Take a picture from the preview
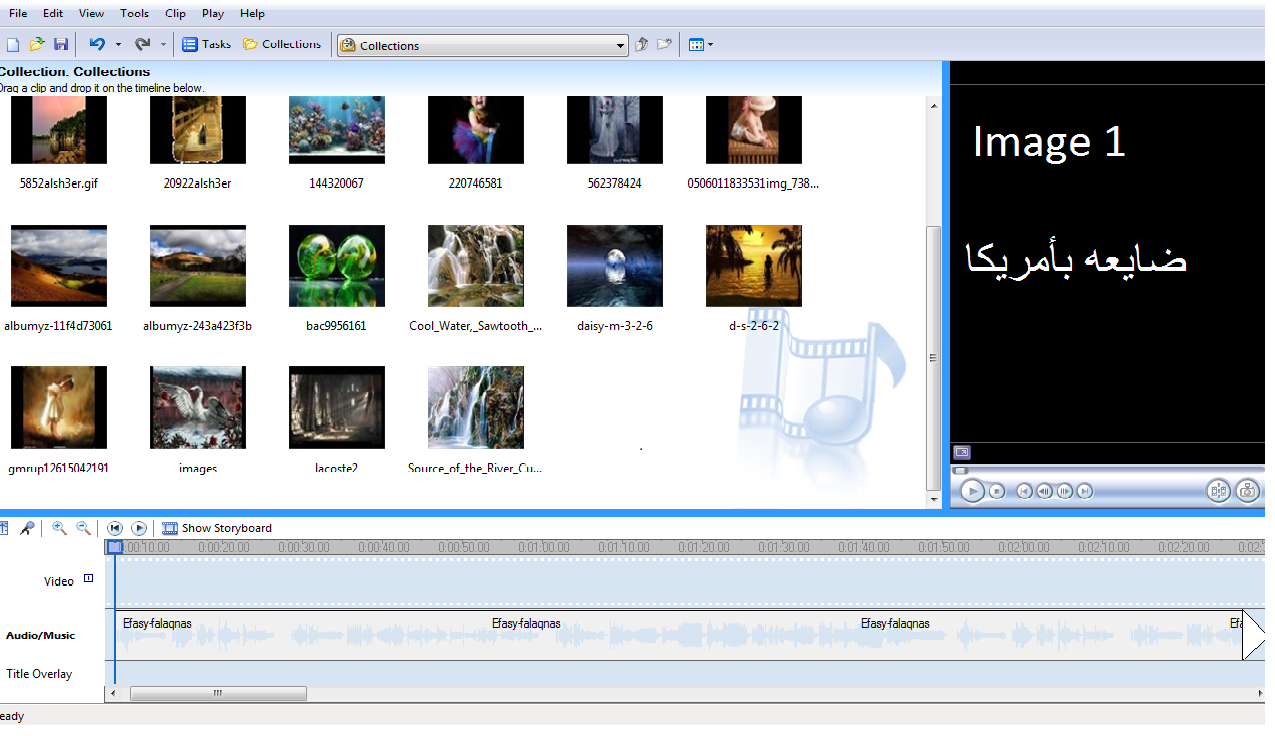 pyautogui.click(x=1246, y=490)
